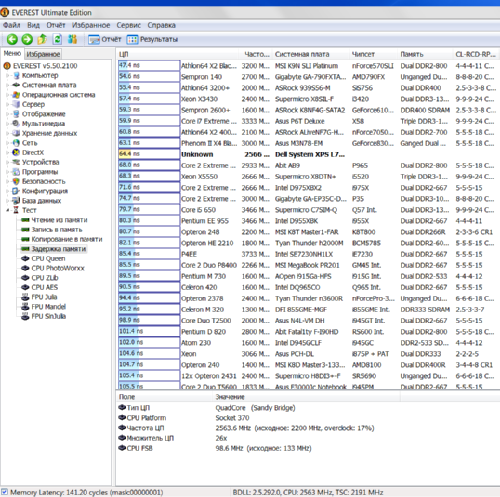Select the highlighted 64.4 ns result bar

pyautogui.click(x=149, y=154)
